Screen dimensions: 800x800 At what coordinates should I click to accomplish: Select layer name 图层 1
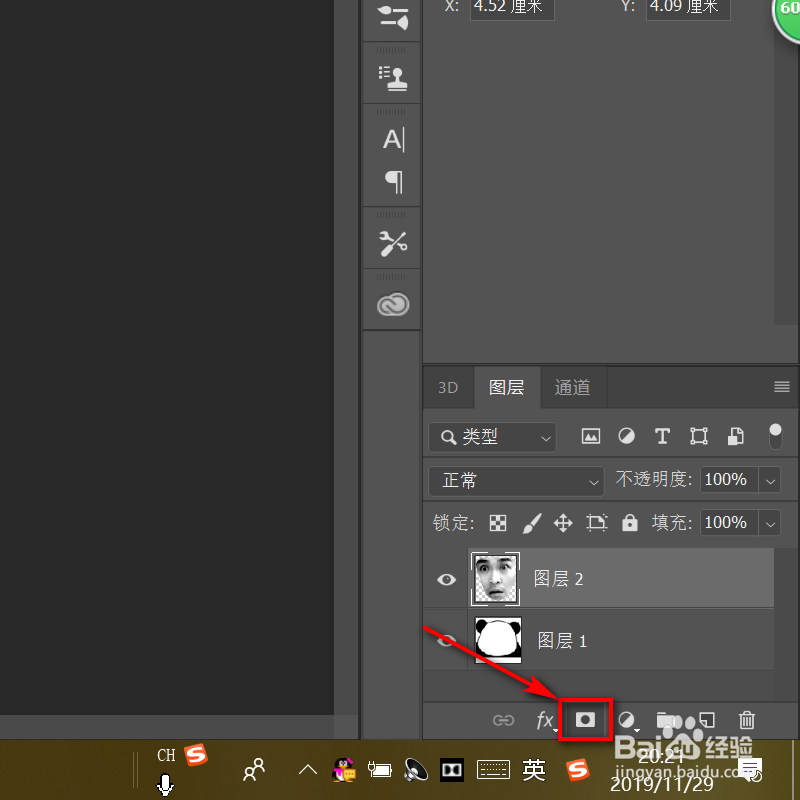(562, 641)
